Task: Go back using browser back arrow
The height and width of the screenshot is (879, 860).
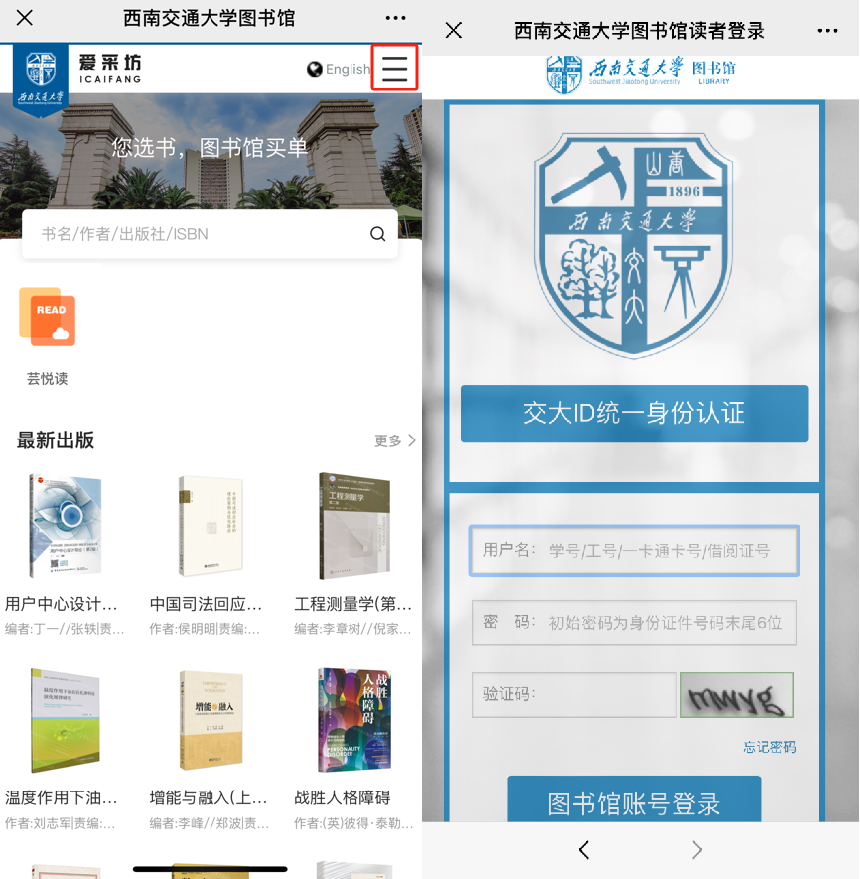Action: [x=584, y=850]
